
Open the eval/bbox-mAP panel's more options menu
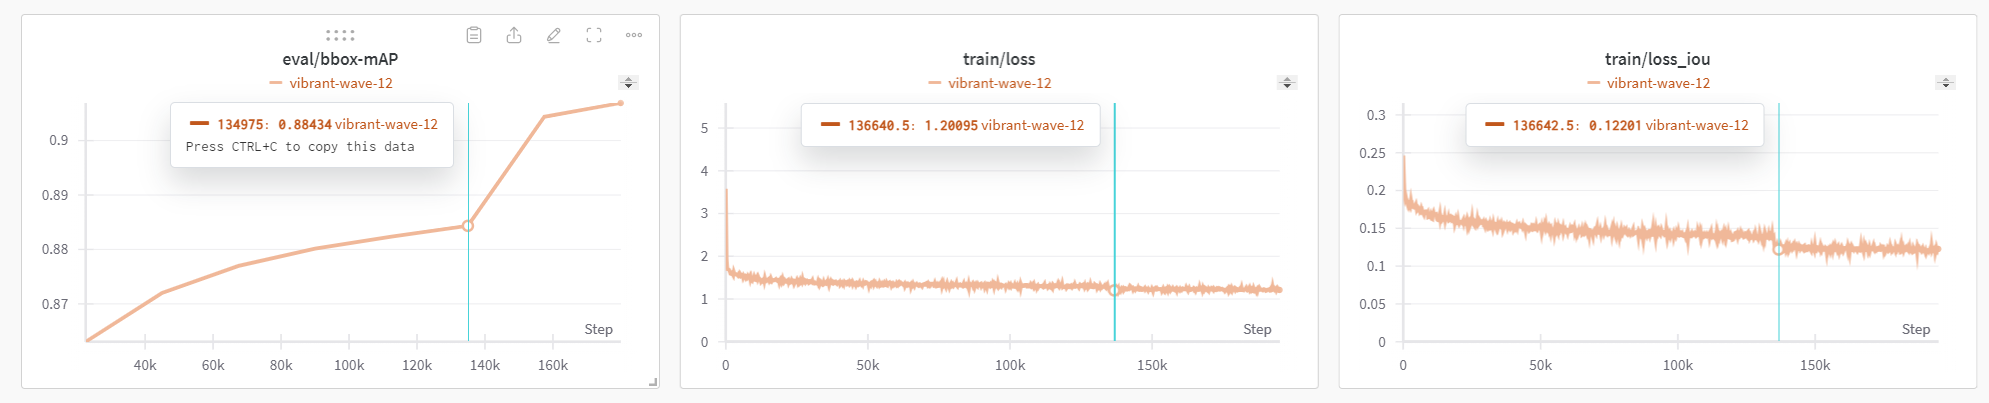(x=634, y=35)
